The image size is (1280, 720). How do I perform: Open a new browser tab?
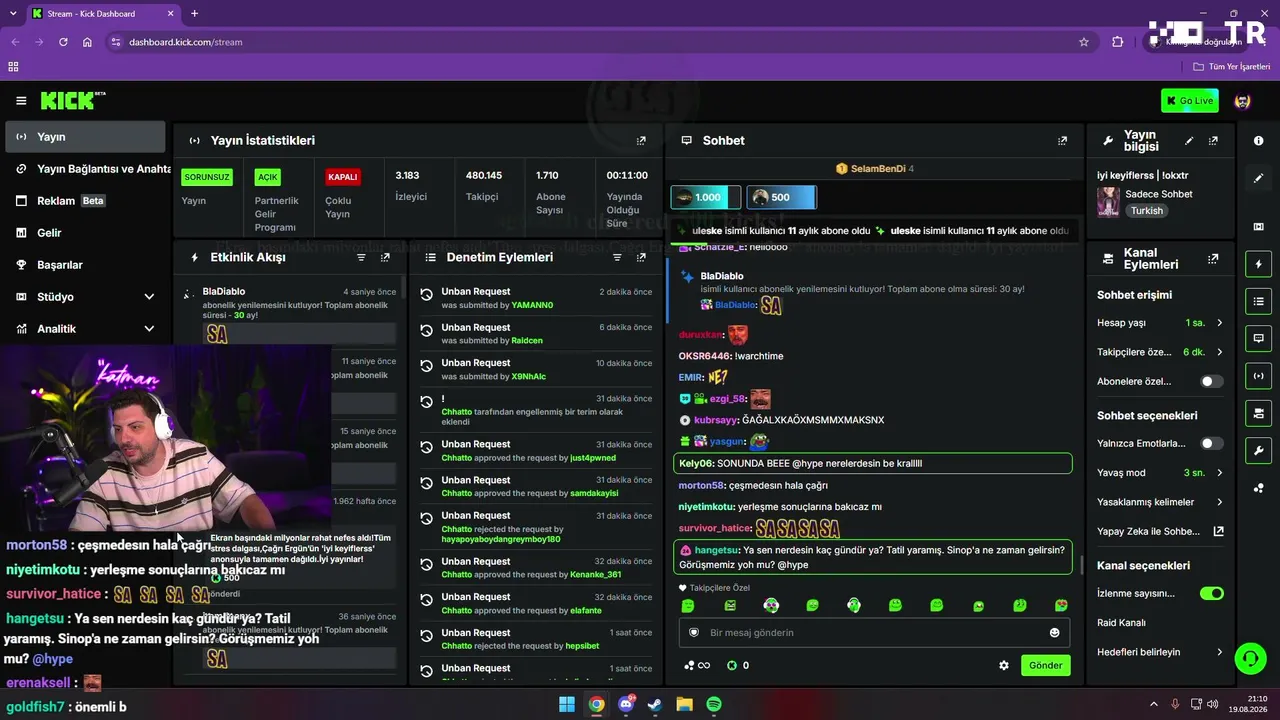coord(194,14)
